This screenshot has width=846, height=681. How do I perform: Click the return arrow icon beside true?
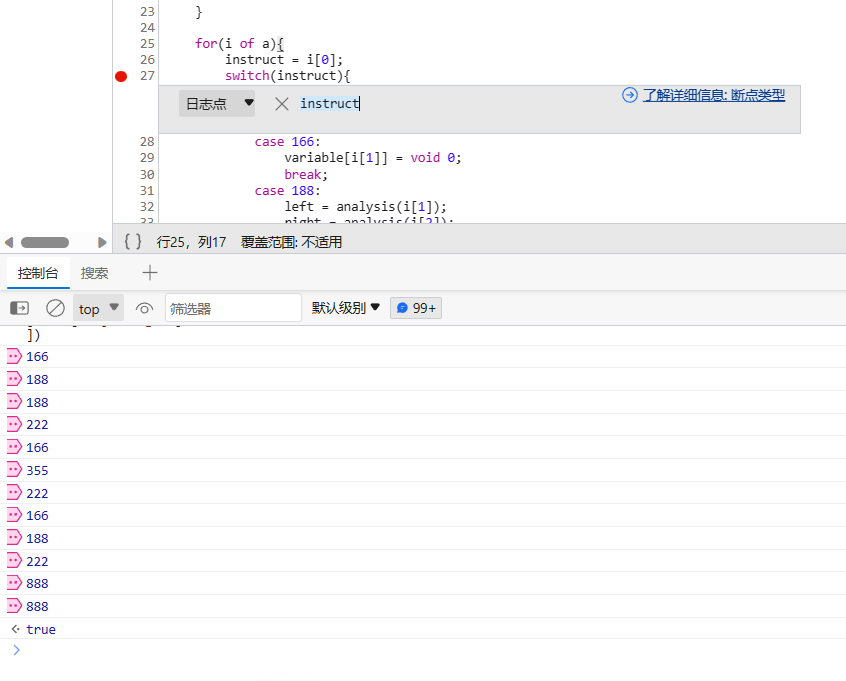pos(14,629)
